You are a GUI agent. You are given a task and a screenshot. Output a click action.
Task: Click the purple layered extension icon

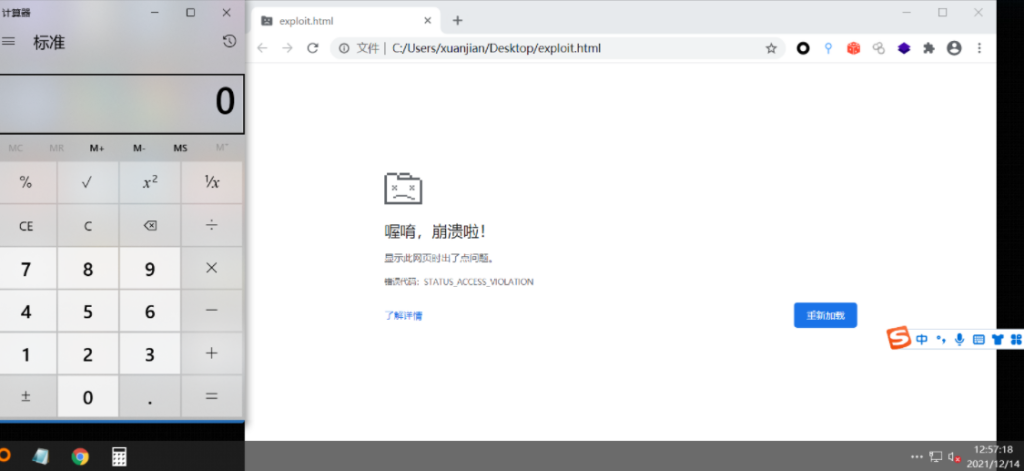[904, 48]
